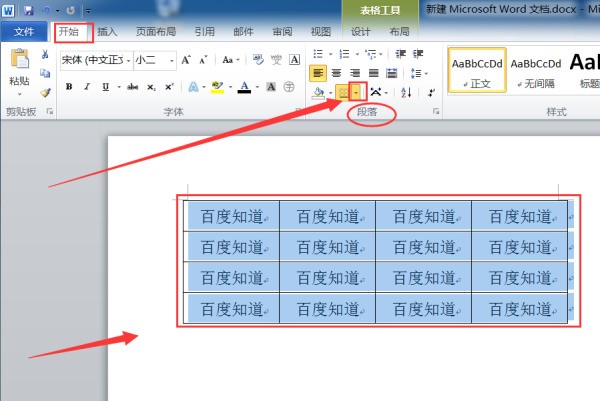Toggle strikethrough formatting
The height and width of the screenshot is (401, 600).
pos(132,87)
